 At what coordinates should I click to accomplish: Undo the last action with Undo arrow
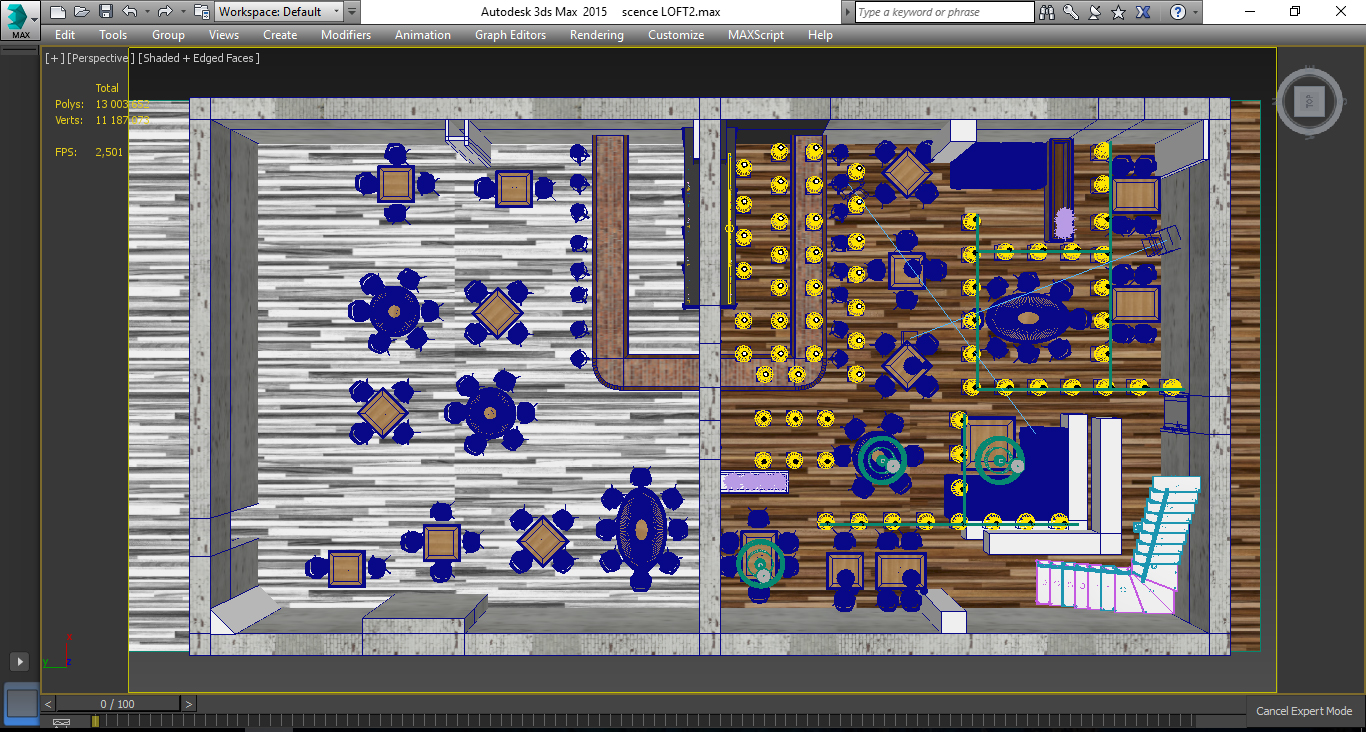click(129, 12)
